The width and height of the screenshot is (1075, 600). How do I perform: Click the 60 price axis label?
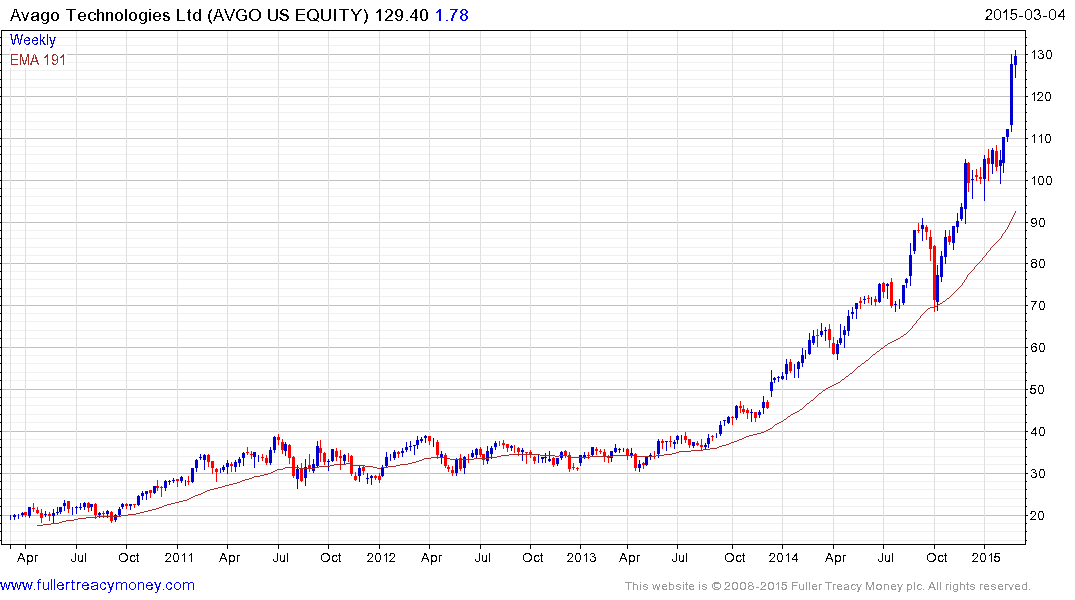tap(1038, 348)
